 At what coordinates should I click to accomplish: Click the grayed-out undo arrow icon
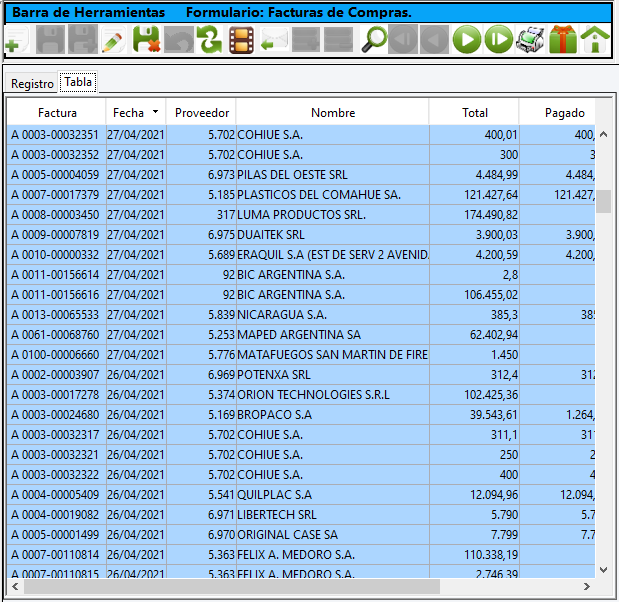pyautogui.click(x=178, y=39)
